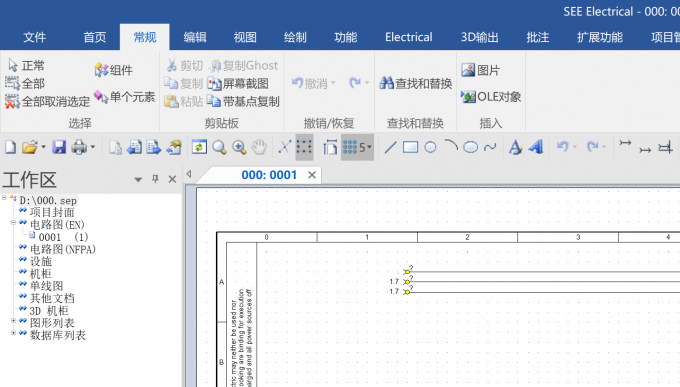Viewport: 680px width, 387px height.
Task: Toggle the workspace panel pin
Action: (x=155, y=179)
